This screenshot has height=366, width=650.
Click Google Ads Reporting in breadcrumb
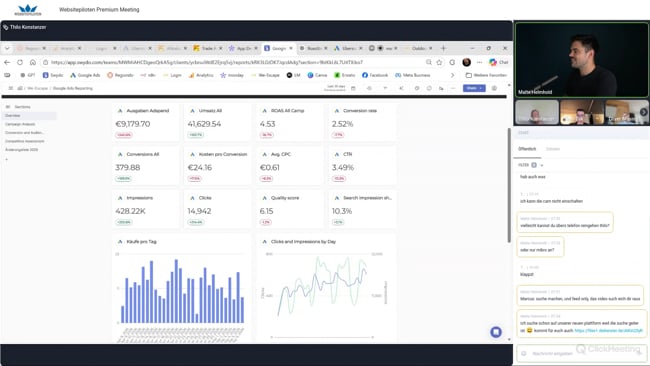coord(73,88)
